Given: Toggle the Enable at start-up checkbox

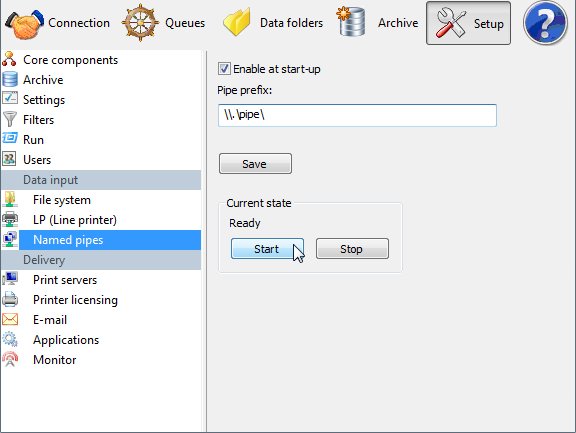Looking at the screenshot, I should [224, 69].
